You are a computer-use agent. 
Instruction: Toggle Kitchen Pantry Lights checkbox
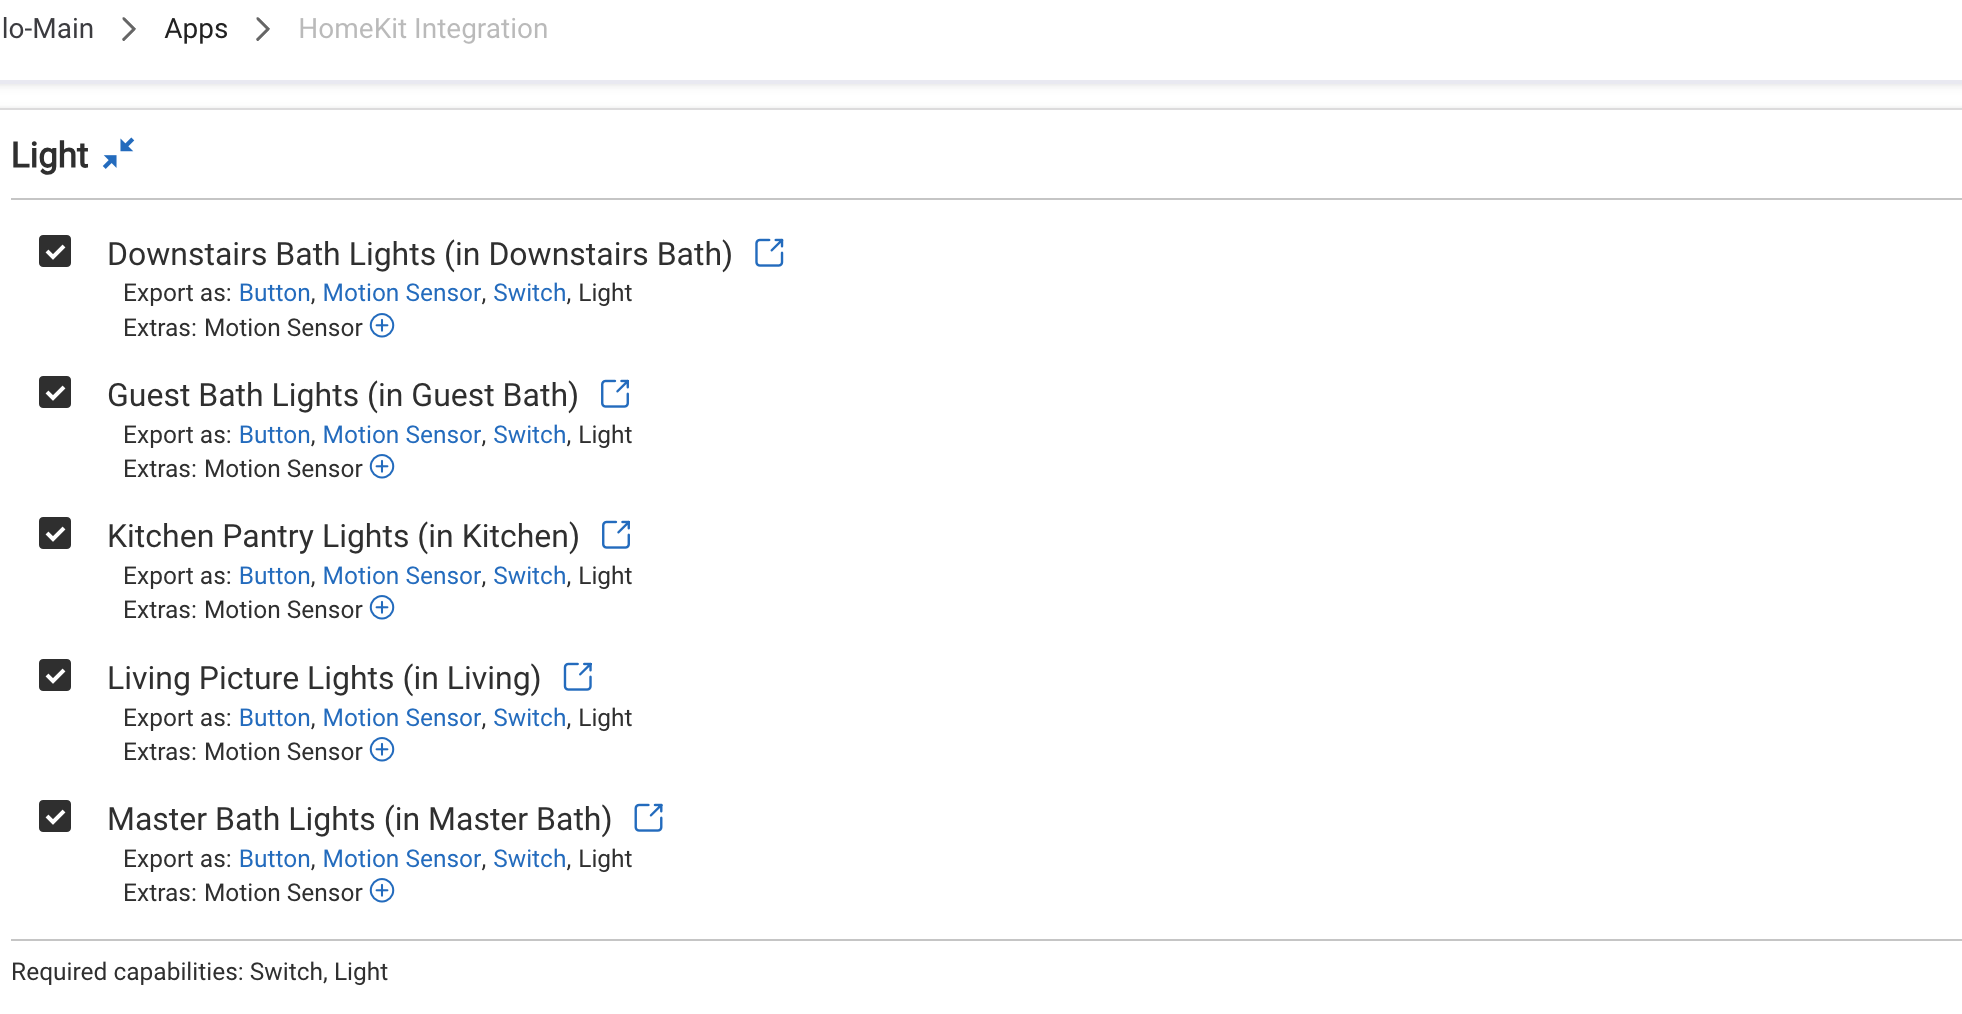pyautogui.click(x=55, y=533)
